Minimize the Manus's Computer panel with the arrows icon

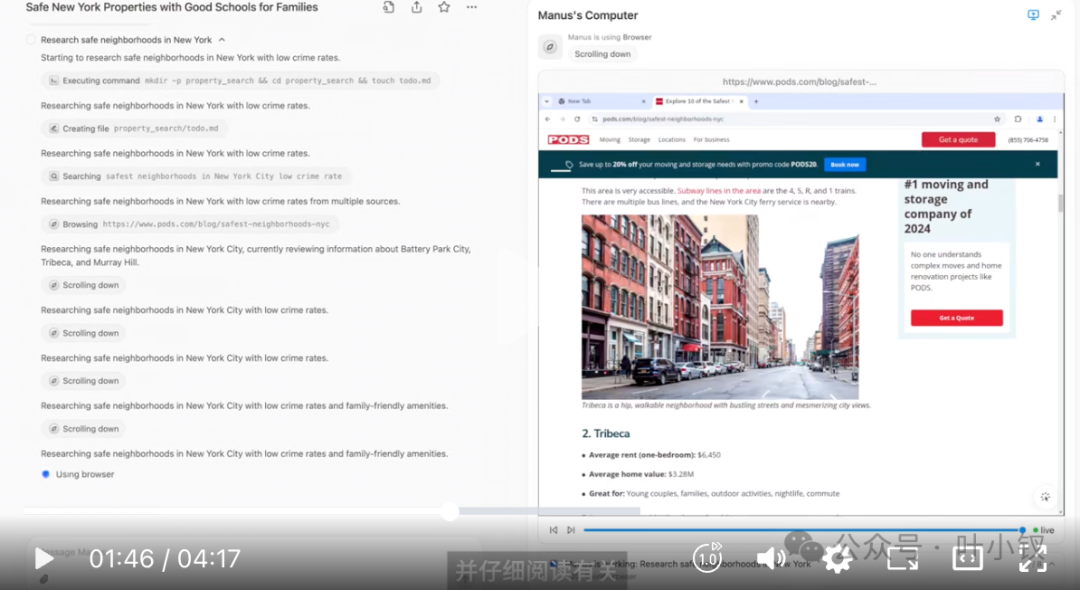point(1056,15)
